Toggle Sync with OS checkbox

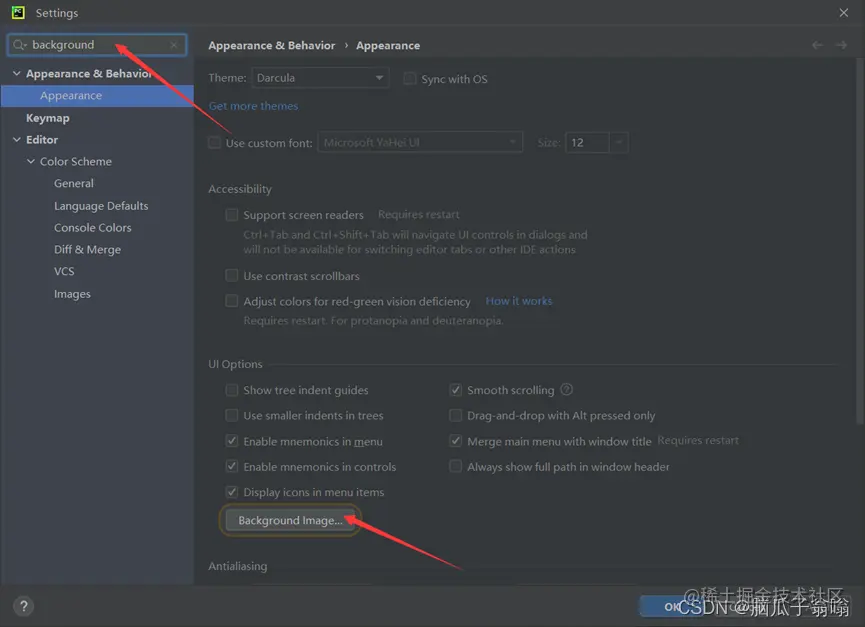point(409,78)
